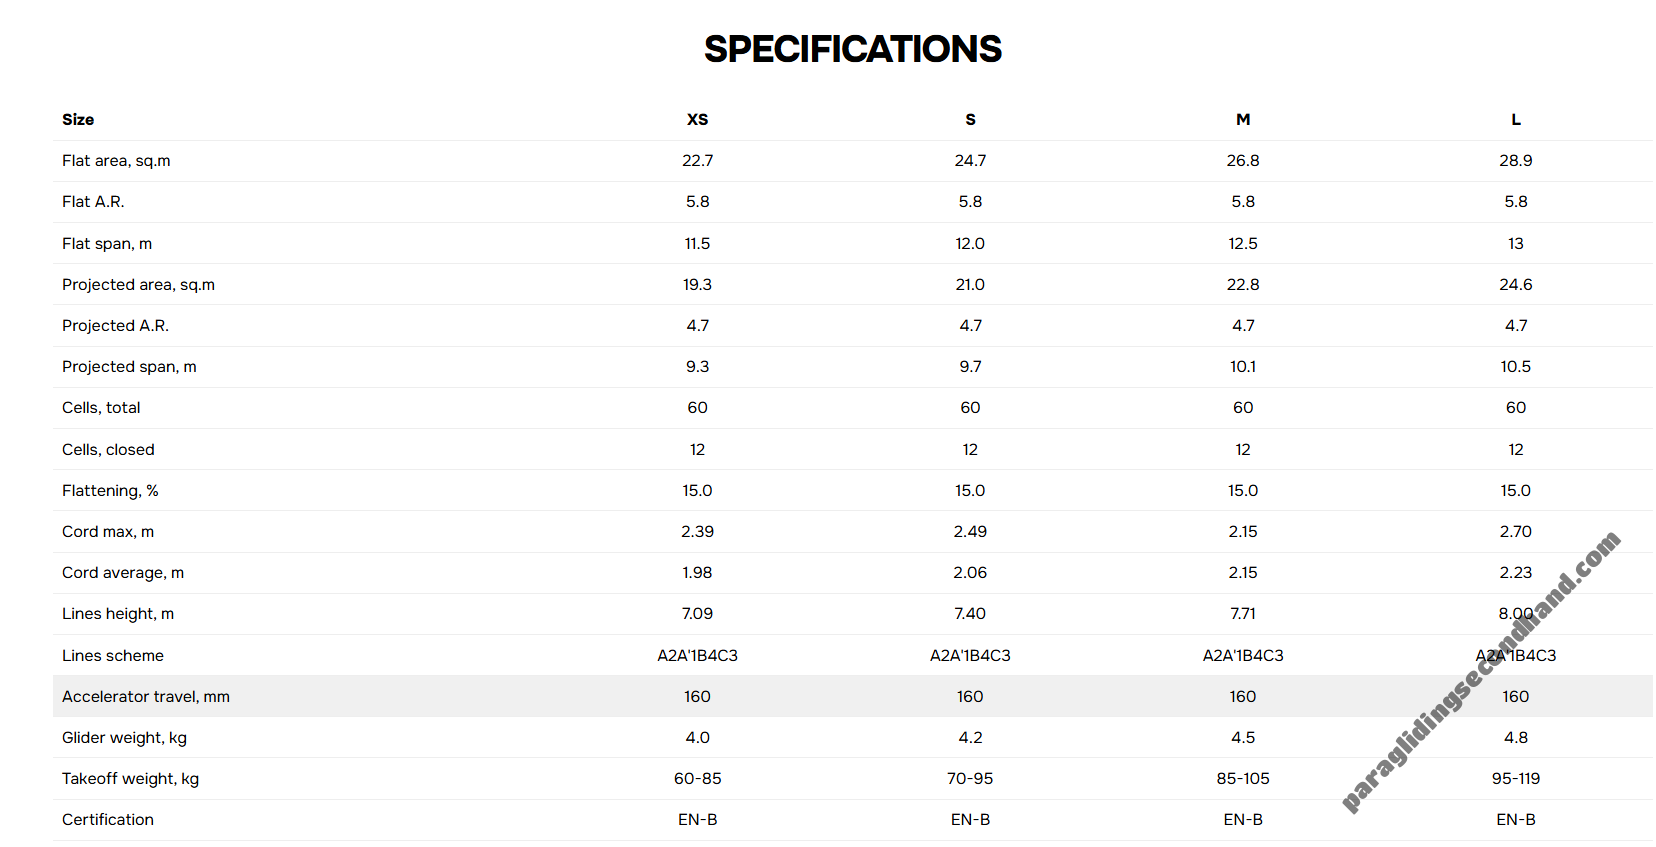Viewport: 1656px width, 847px height.
Task: Click the L glider weight 4.8 value
Action: pos(1516,738)
